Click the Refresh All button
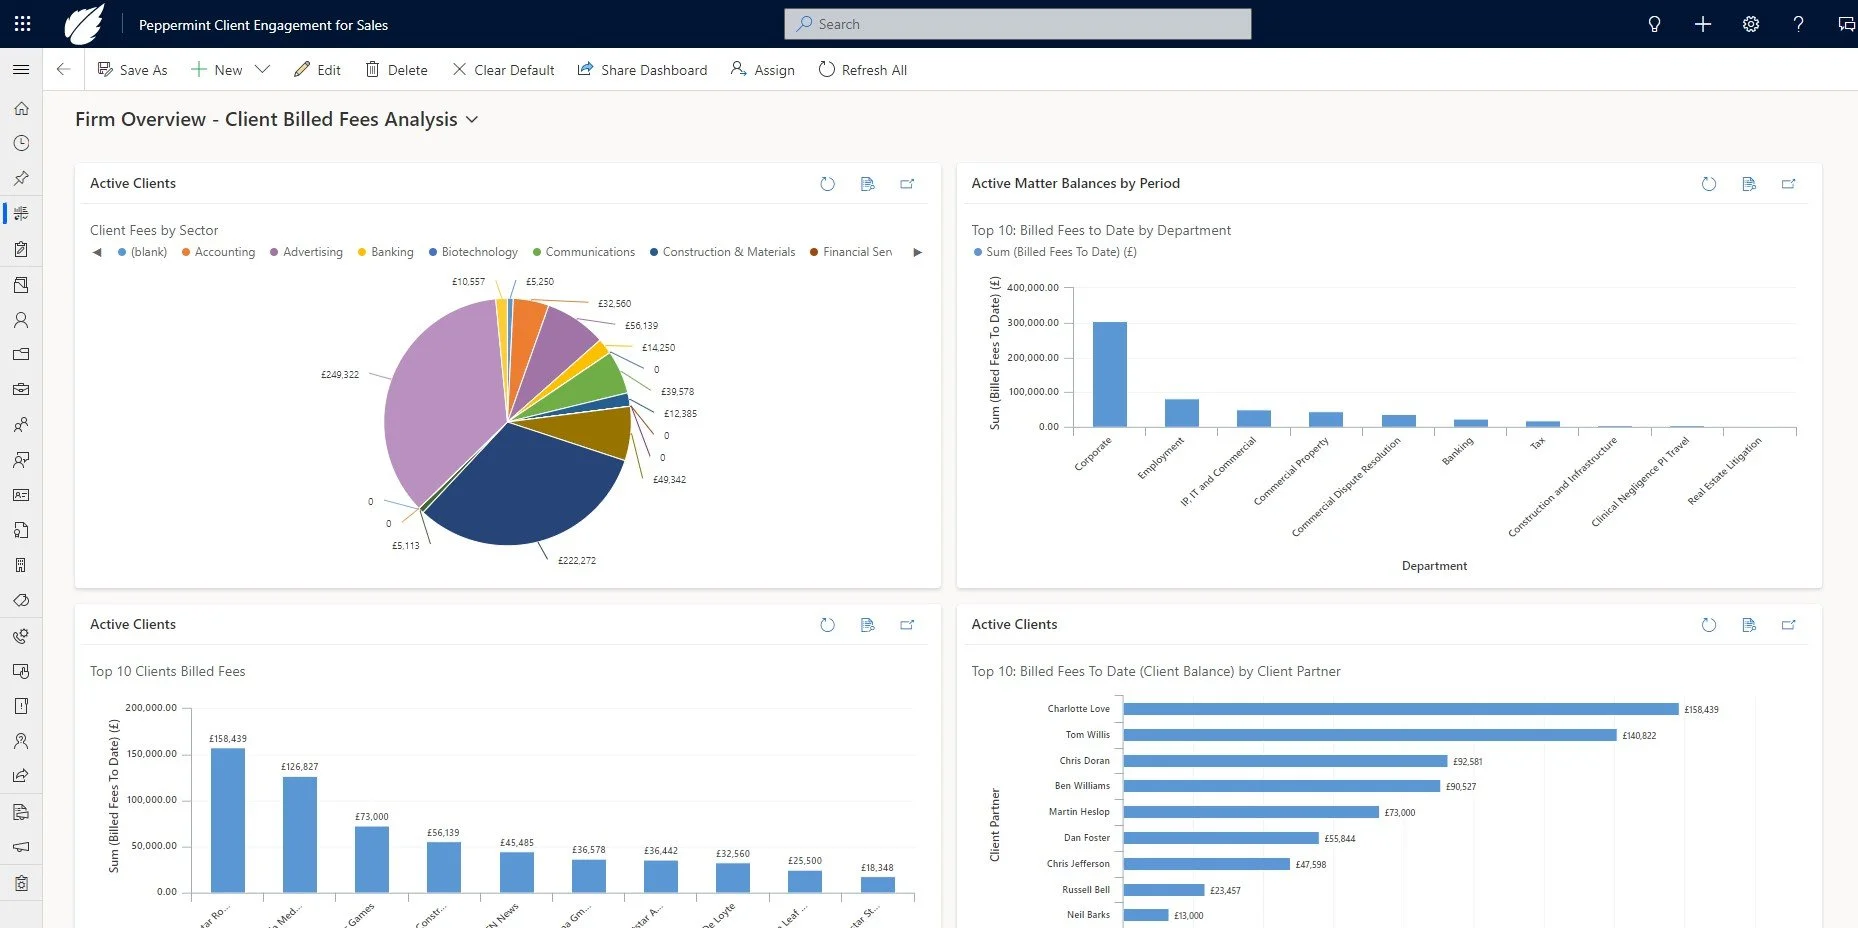 (862, 70)
